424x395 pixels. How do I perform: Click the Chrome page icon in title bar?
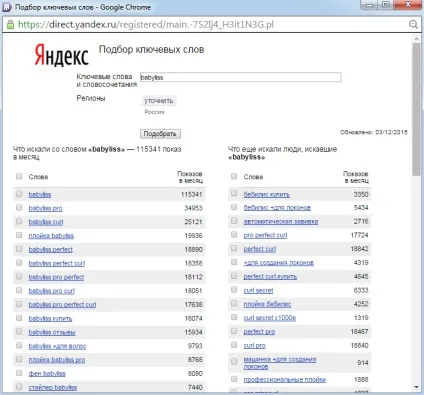pos(7,7)
